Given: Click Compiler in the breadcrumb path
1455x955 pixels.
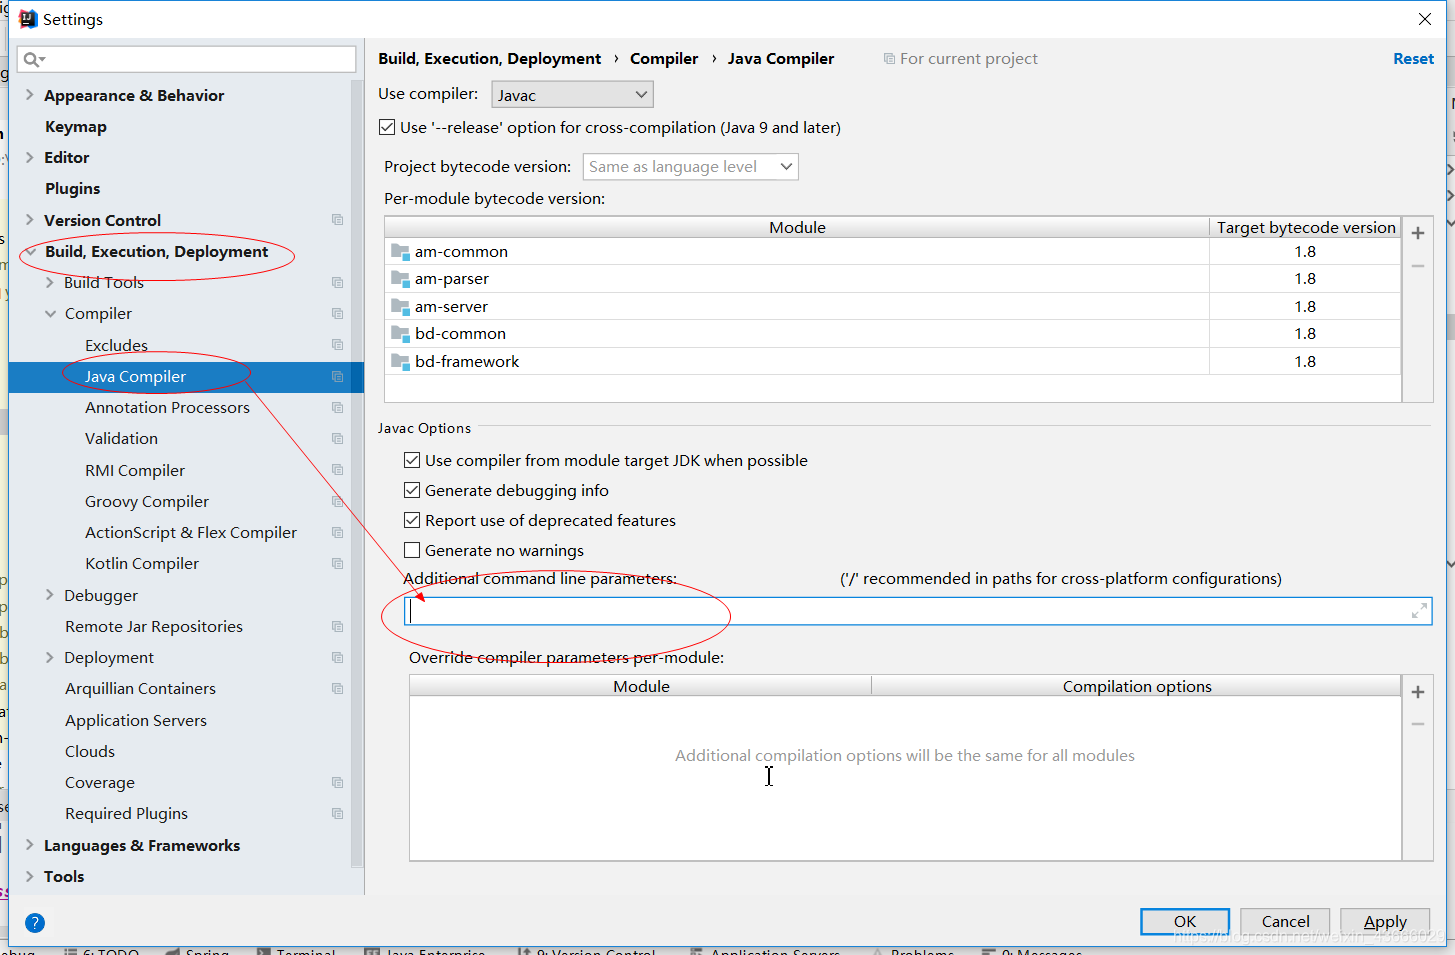Looking at the screenshot, I should point(664,59).
